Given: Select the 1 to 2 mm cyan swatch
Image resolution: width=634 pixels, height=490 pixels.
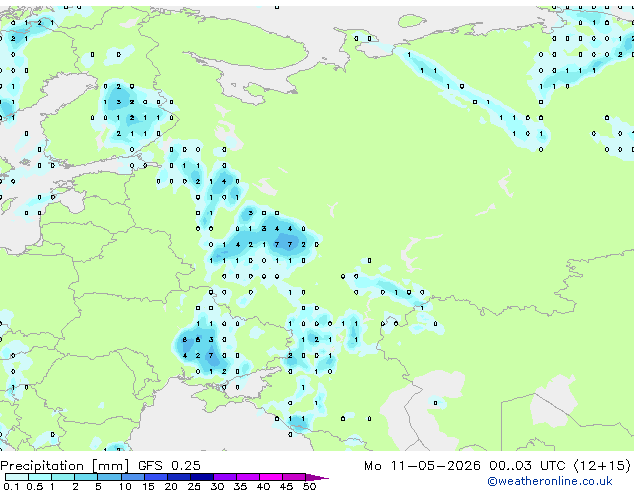Looking at the screenshot, I should pos(63,477).
